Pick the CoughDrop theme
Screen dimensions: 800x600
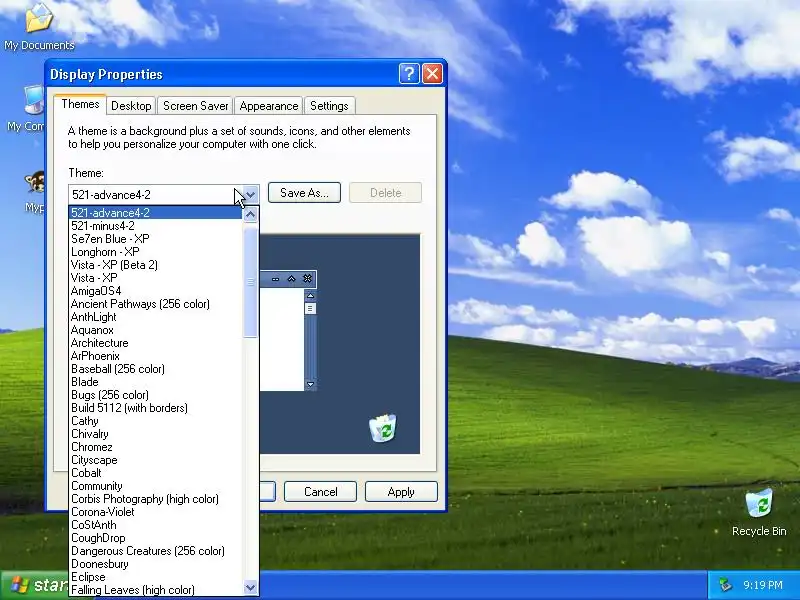(x=156, y=538)
